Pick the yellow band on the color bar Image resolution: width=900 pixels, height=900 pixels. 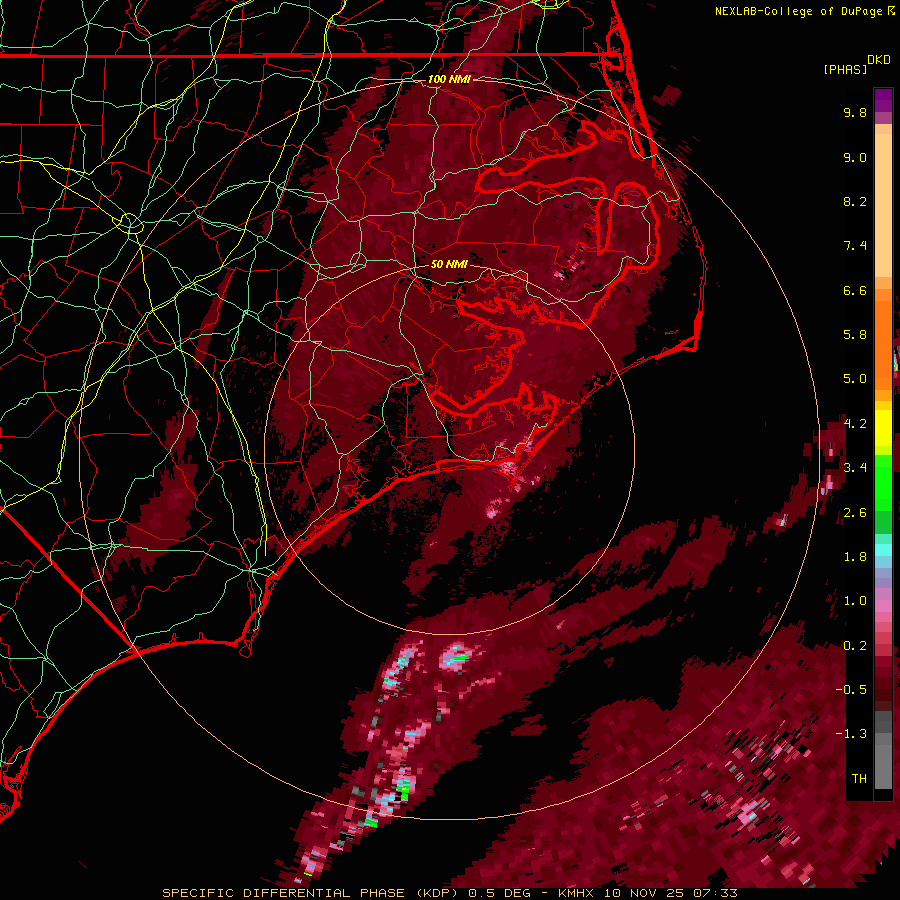point(883,428)
